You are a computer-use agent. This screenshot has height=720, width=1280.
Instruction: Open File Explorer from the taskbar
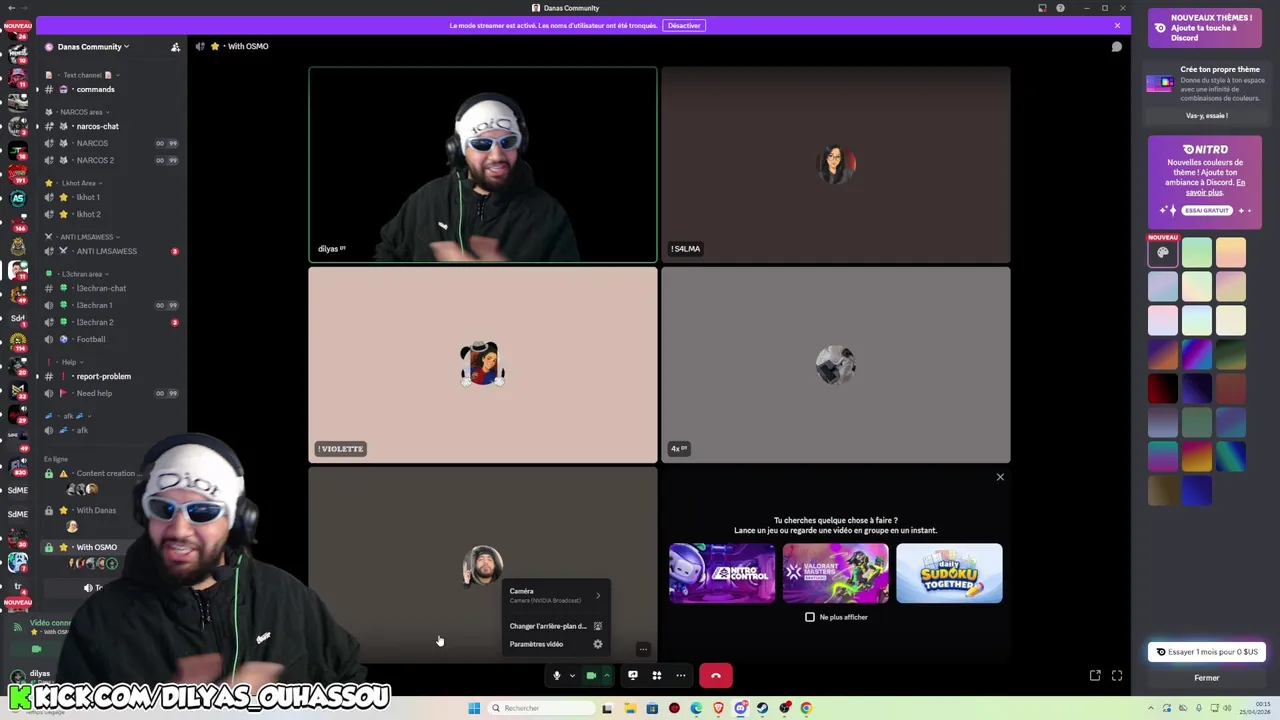pos(630,708)
